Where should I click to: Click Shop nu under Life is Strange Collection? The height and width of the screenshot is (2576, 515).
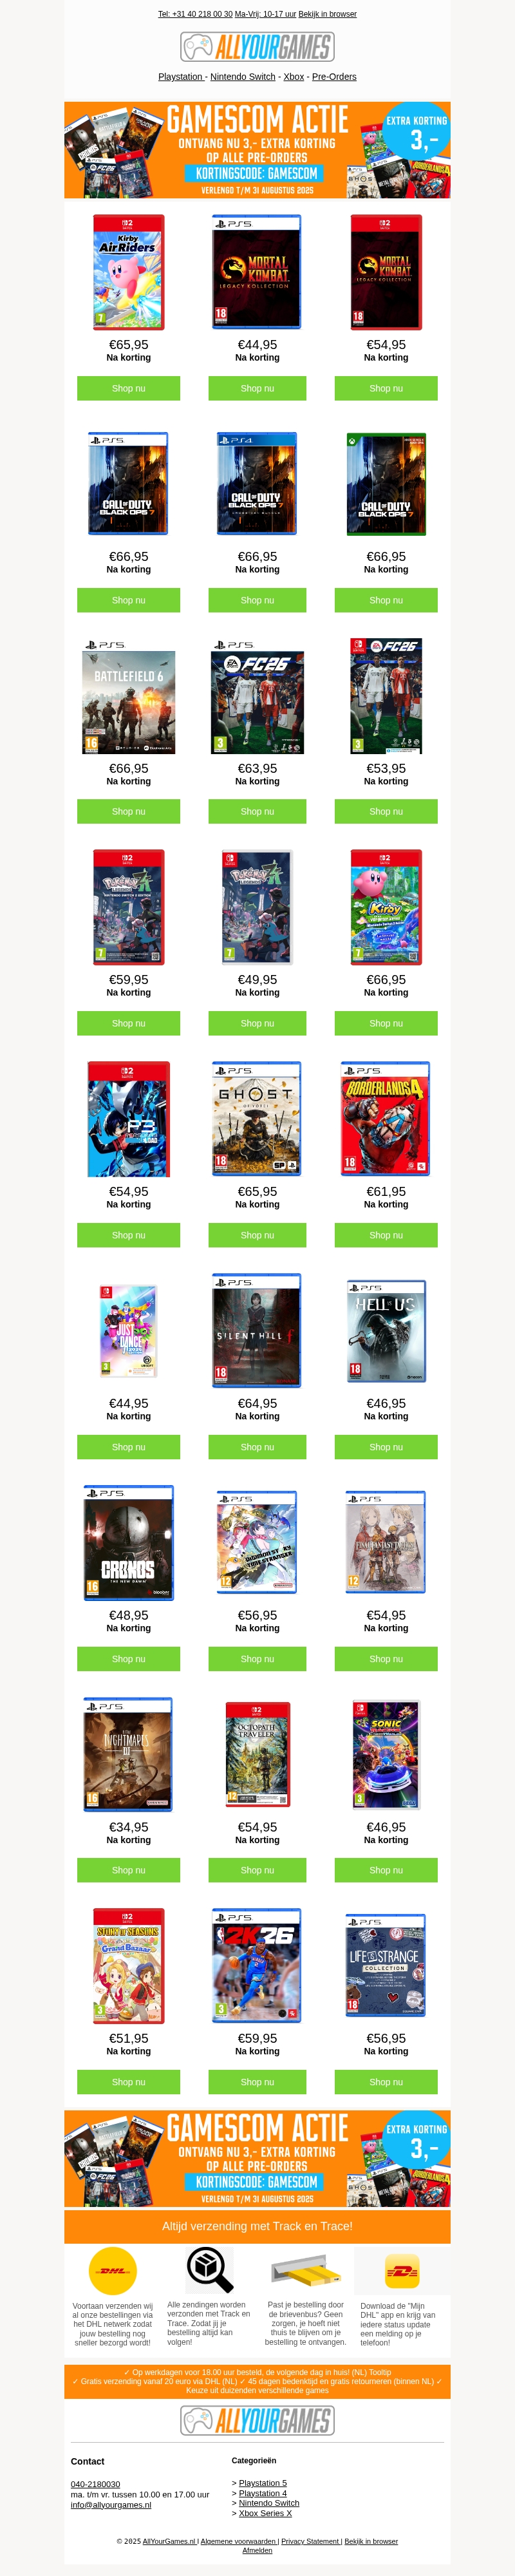point(386,2082)
